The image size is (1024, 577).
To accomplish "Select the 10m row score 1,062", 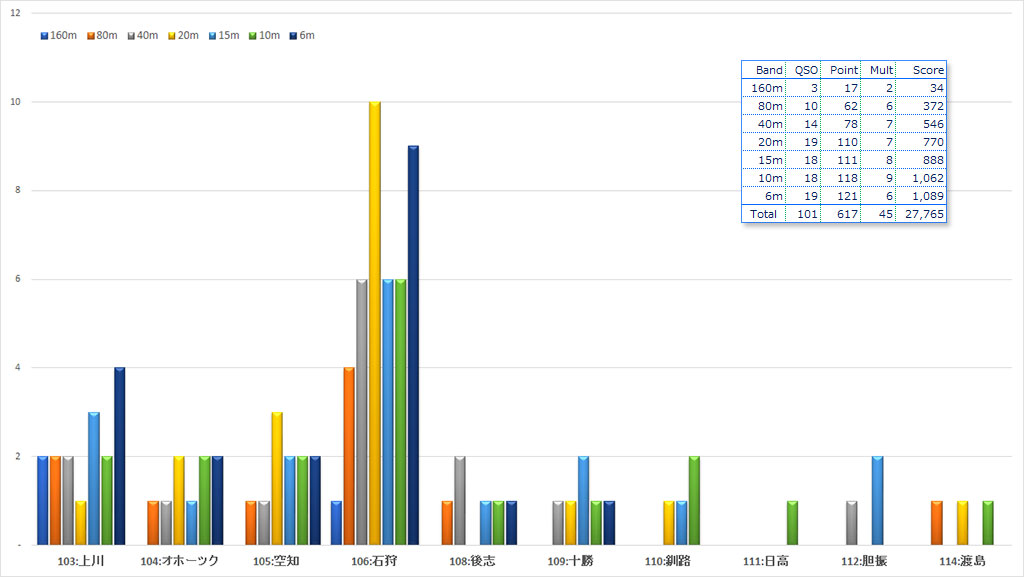I will coord(923,178).
